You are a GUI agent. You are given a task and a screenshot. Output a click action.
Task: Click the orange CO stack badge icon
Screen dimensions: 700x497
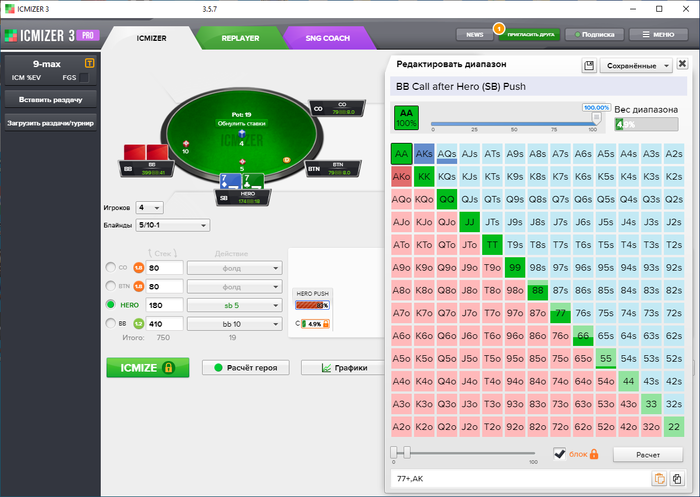138,268
